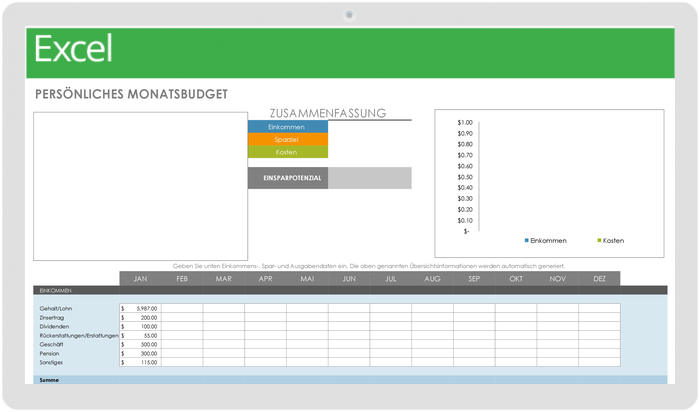Select the APR column header
The width and height of the screenshot is (700, 412).
click(x=265, y=279)
